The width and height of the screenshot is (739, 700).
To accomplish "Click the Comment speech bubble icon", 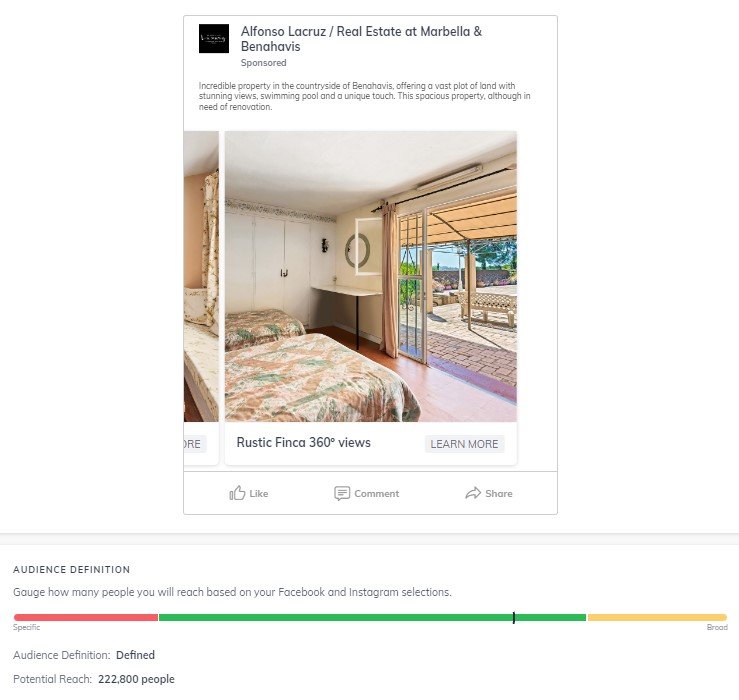I will tap(342, 494).
